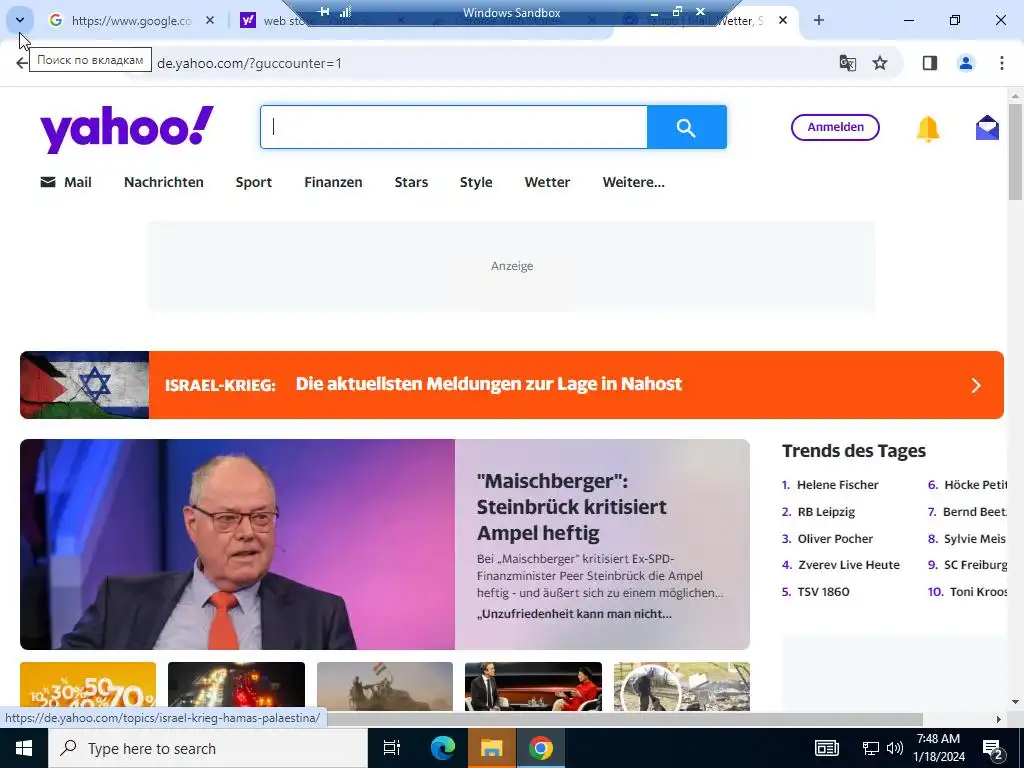Image resolution: width=1024 pixels, height=768 pixels.
Task: Open the Finanzen navigation item
Action: pos(333,182)
